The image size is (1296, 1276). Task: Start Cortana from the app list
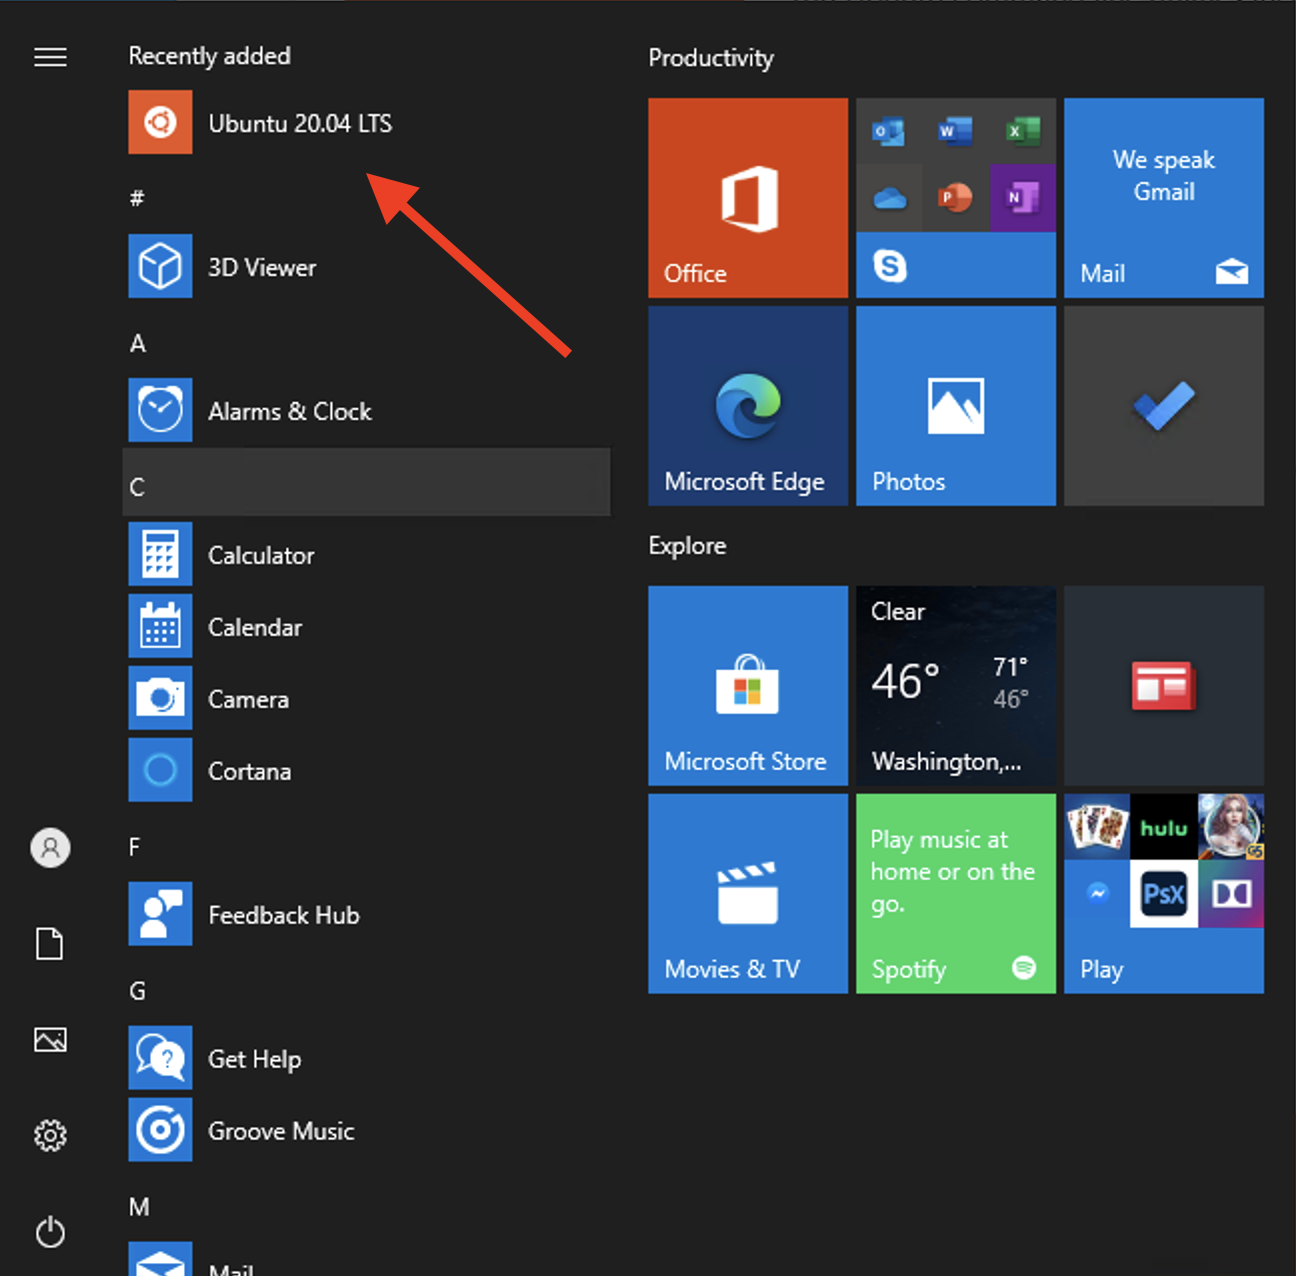(366, 771)
